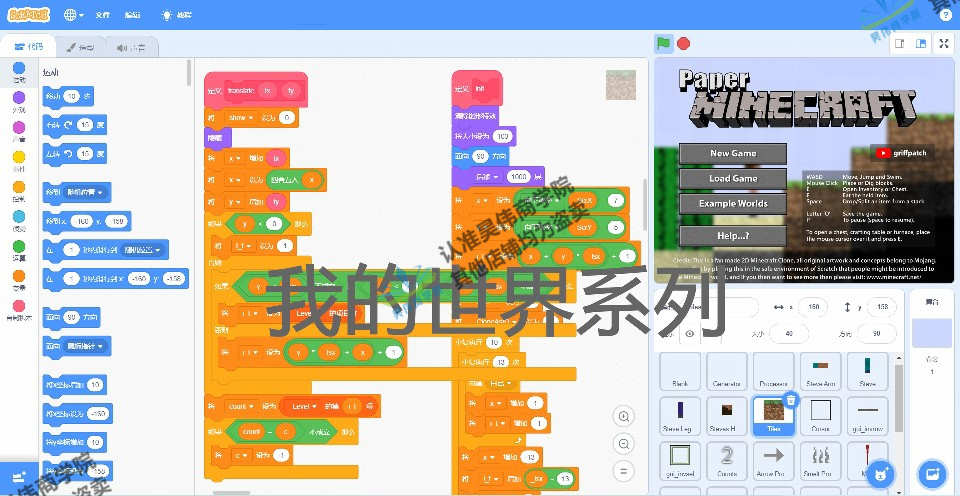
Task: Zoom in on the code workspace
Action: click(x=624, y=416)
